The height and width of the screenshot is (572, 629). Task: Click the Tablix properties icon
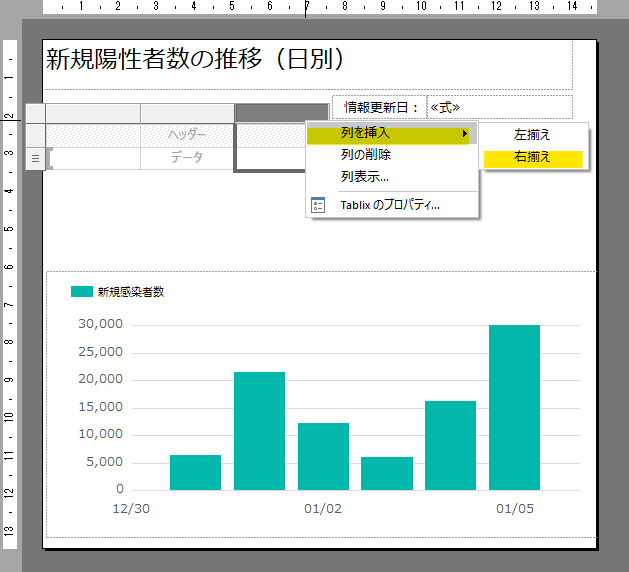point(318,205)
